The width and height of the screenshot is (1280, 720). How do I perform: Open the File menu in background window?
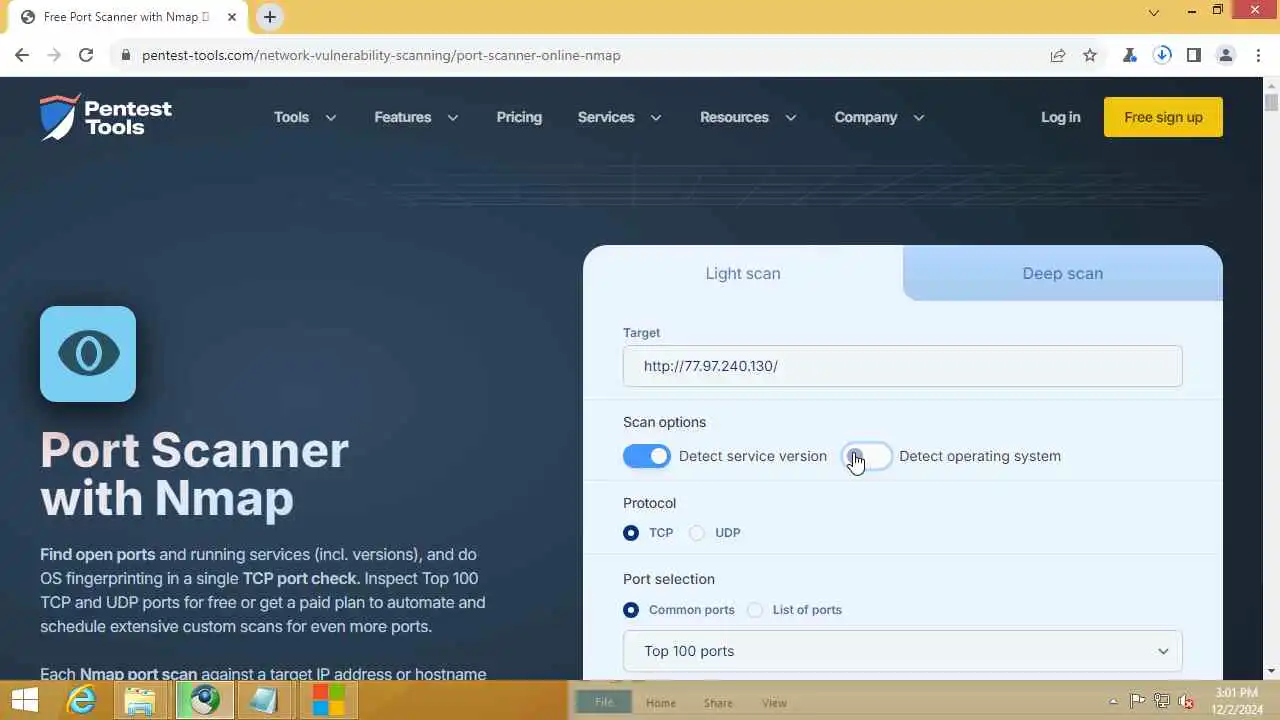(604, 703)
